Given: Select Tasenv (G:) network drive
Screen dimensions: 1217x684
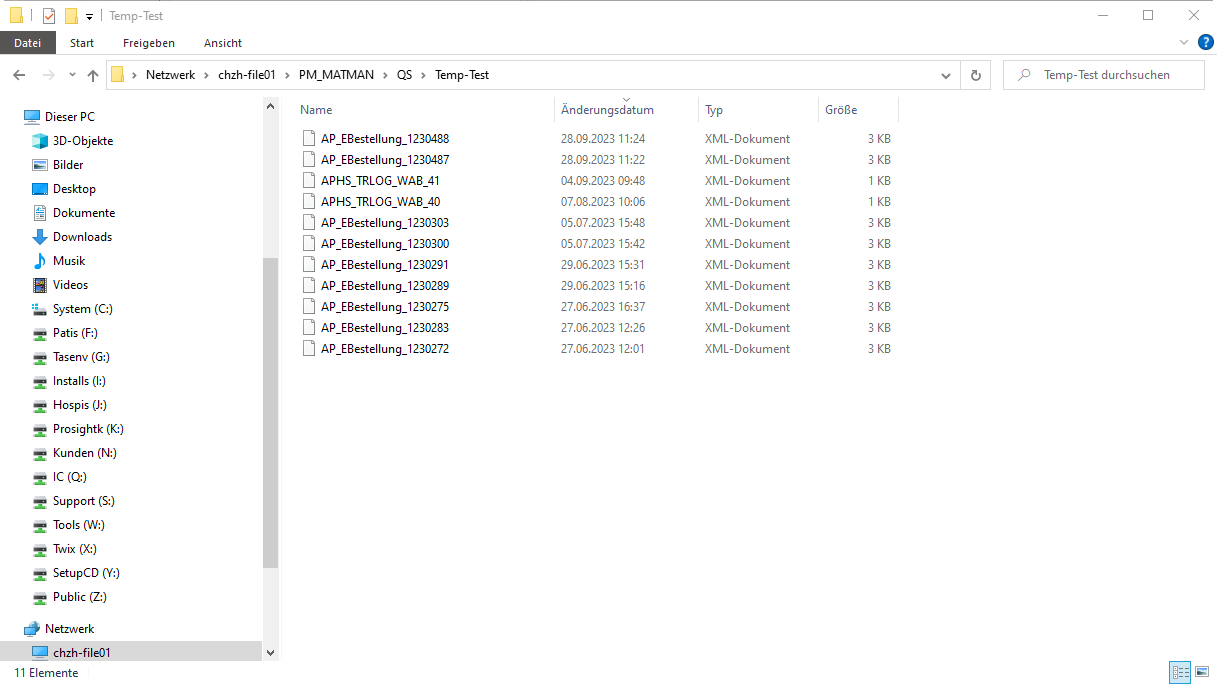Looking at the screenshot, I should coord(81,357).
